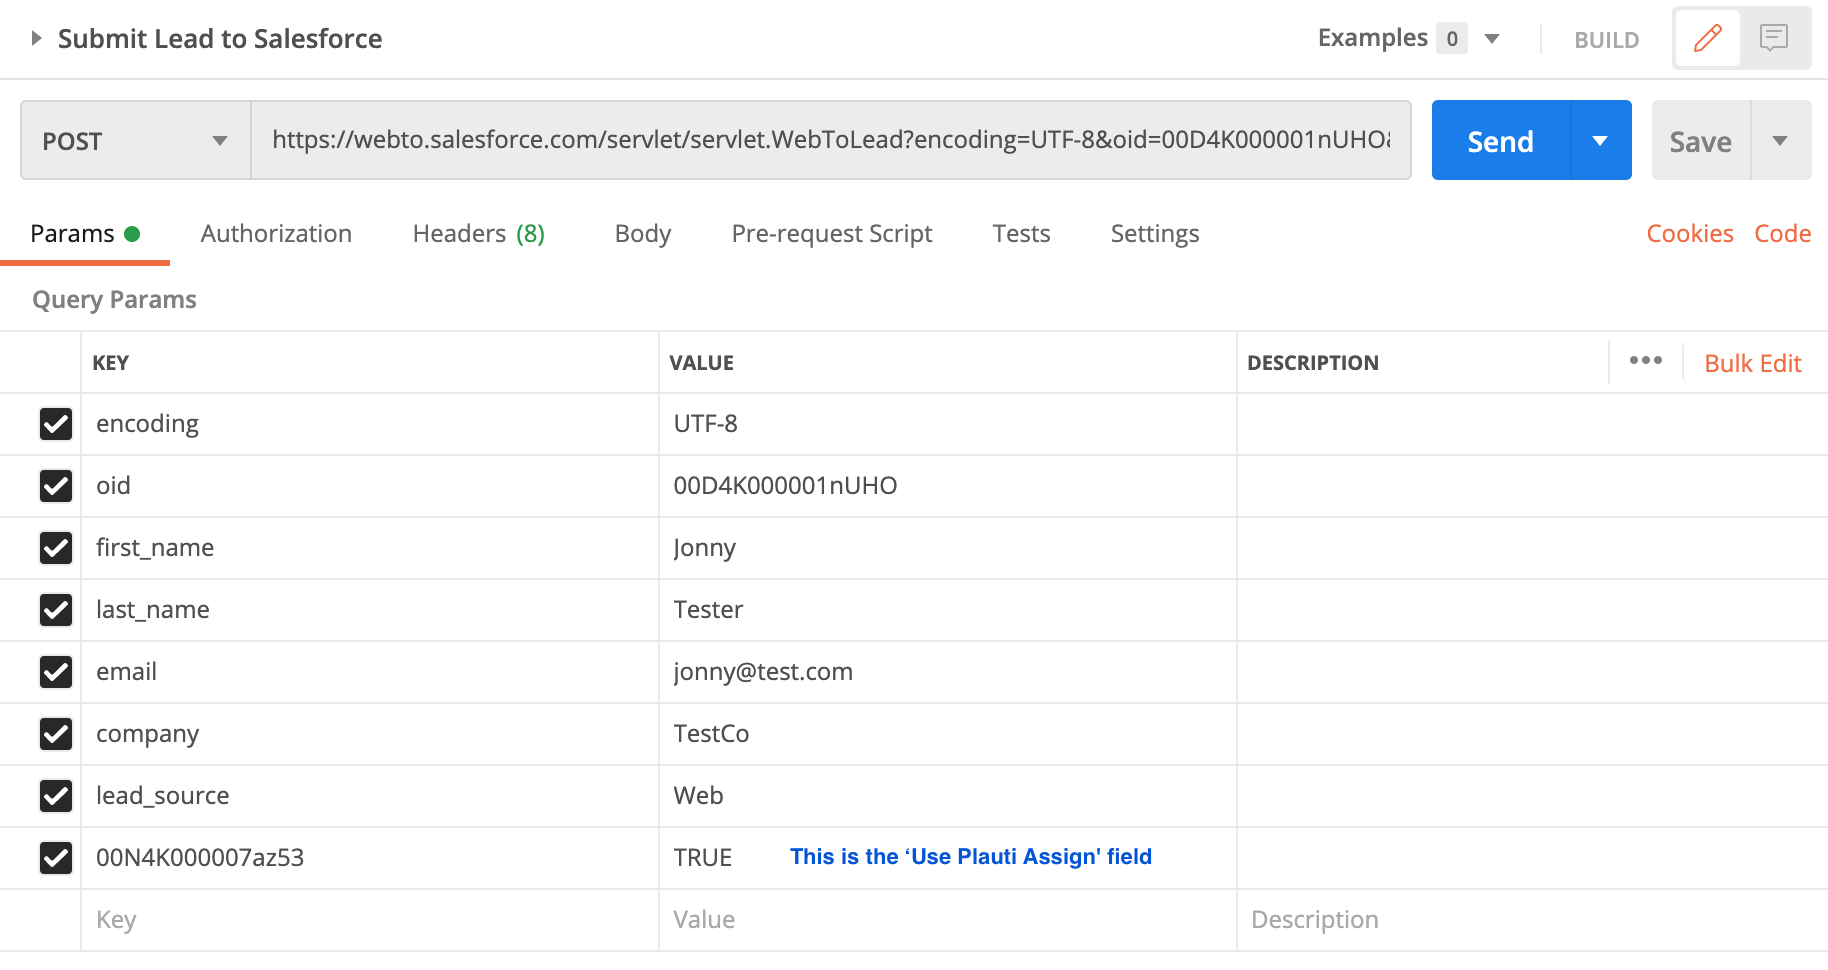The width and height of the screenshot is (1828, 970).
Task: Click the empty Key input field
Action: [370, 920]
